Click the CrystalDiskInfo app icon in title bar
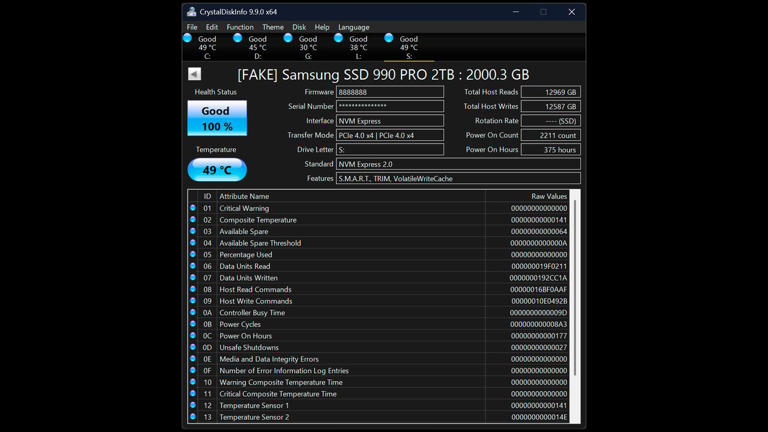This screenshot has width=768, height=432. 192,12
